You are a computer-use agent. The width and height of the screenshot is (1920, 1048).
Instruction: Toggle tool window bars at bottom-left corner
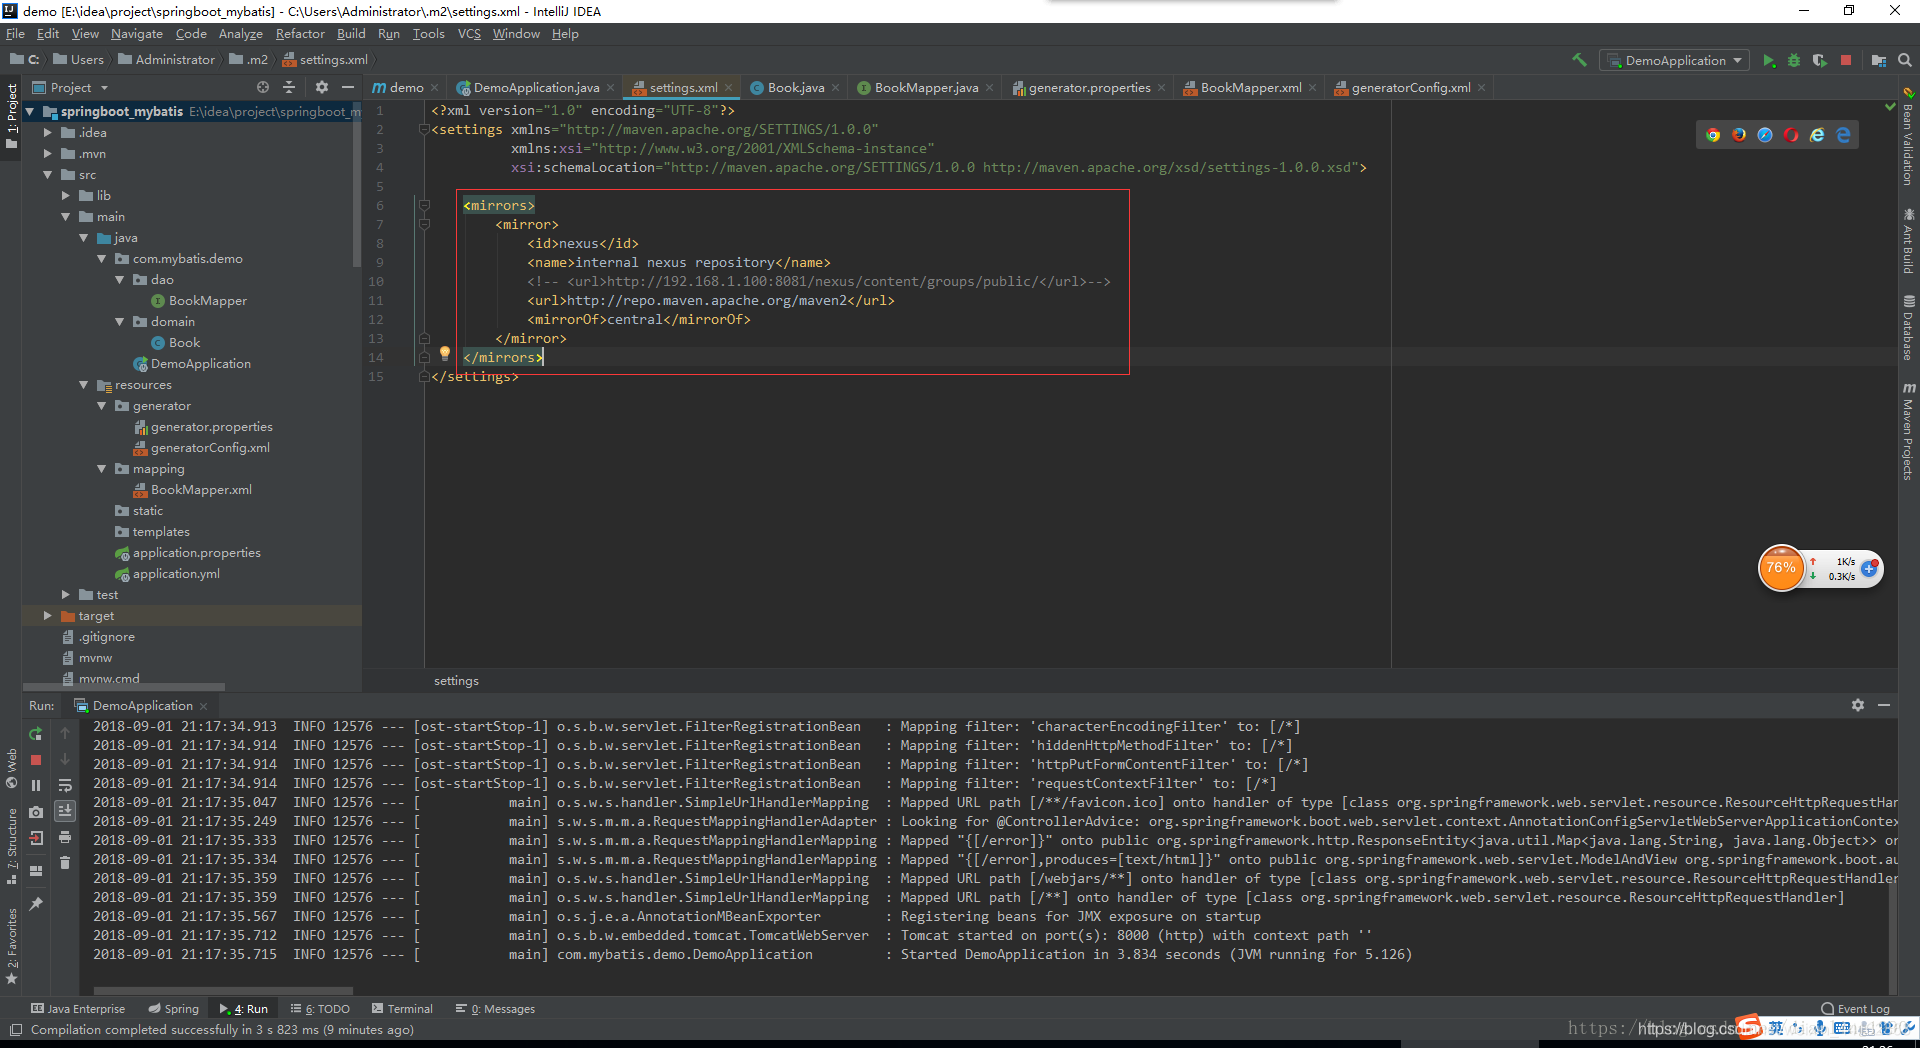point(15,1030)
